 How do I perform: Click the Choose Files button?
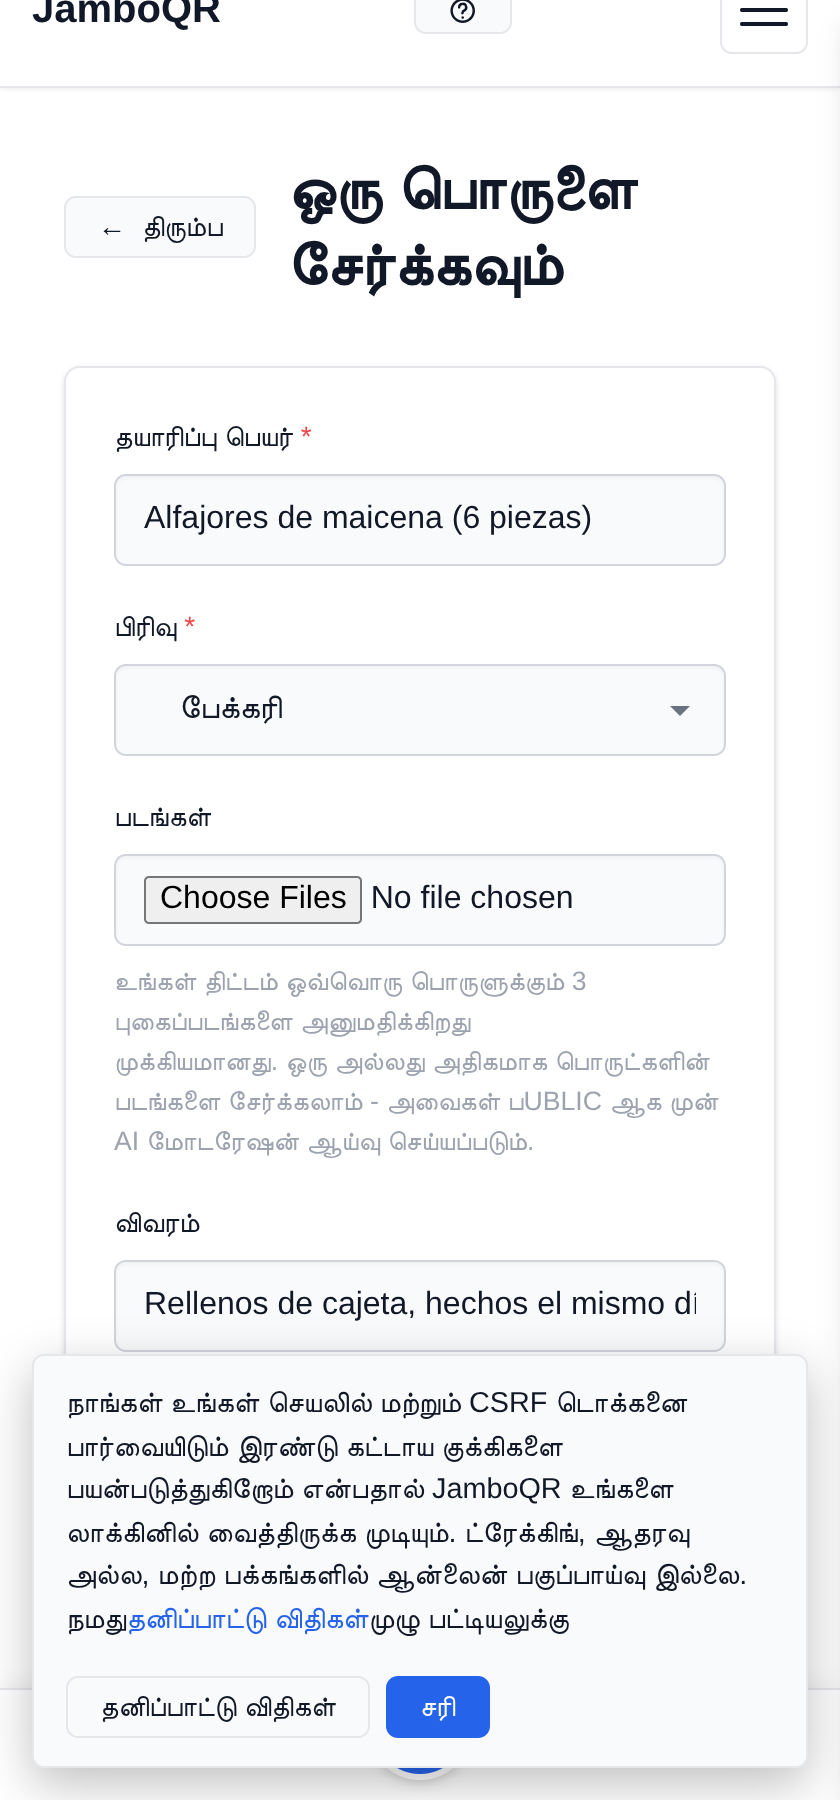pos(253,899)
